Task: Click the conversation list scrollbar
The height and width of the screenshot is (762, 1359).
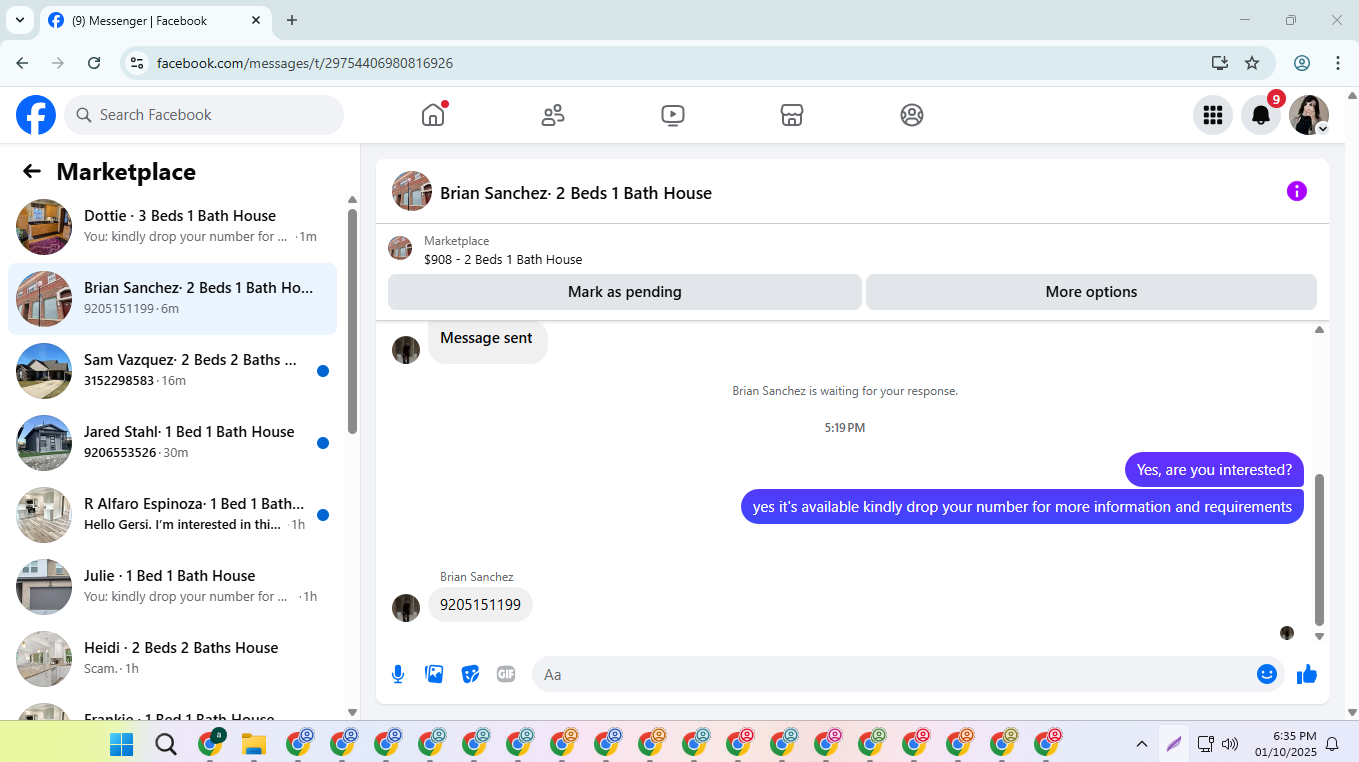Action: [x=352, y=320]
